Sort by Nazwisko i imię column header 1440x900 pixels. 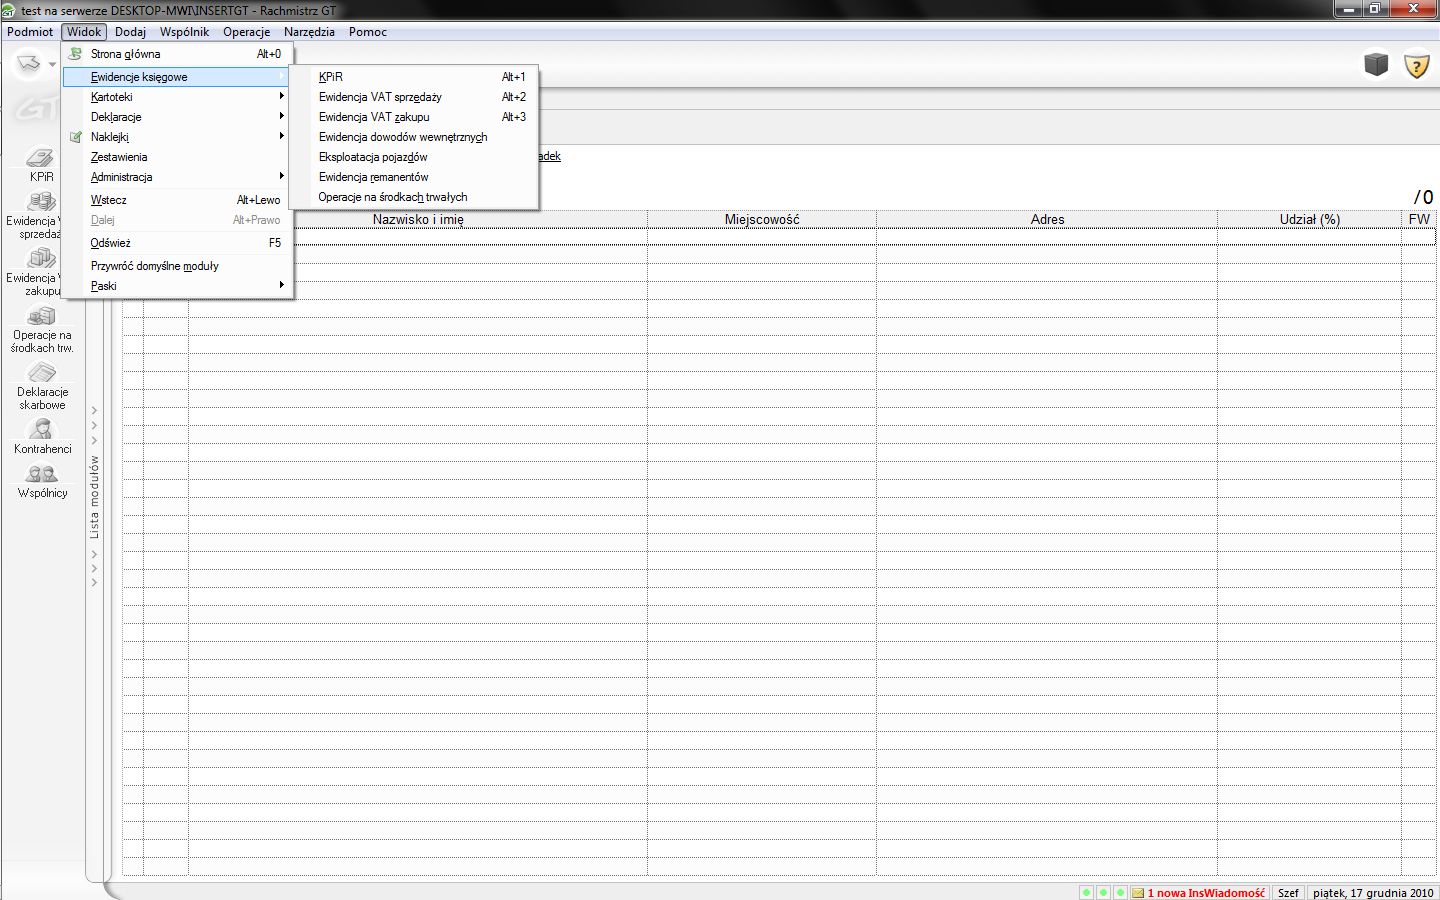pos(418,219)
